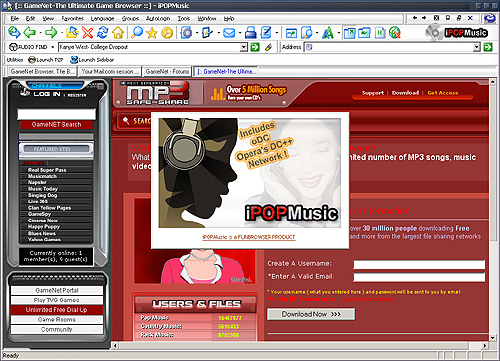Expand the Back button history arrow

[x=40, y=33]
